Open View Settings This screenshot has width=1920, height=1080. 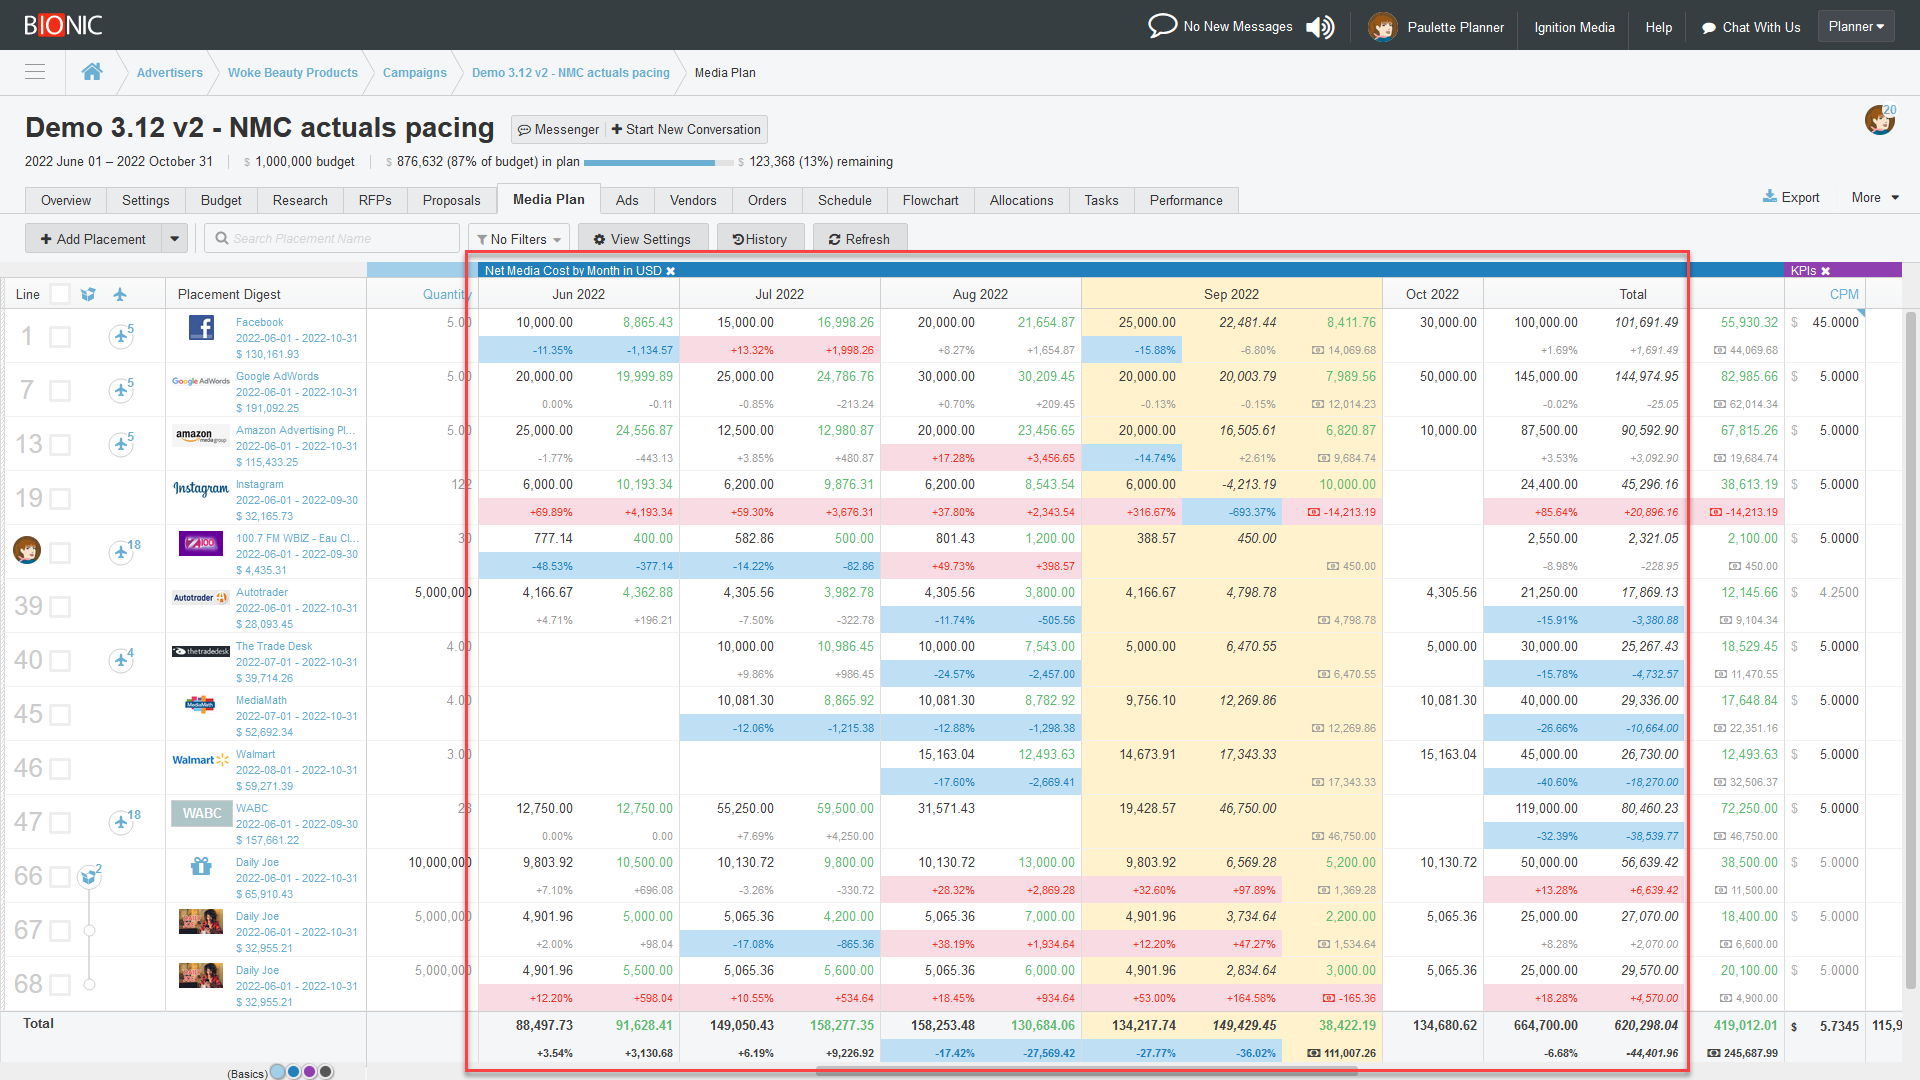642,239
